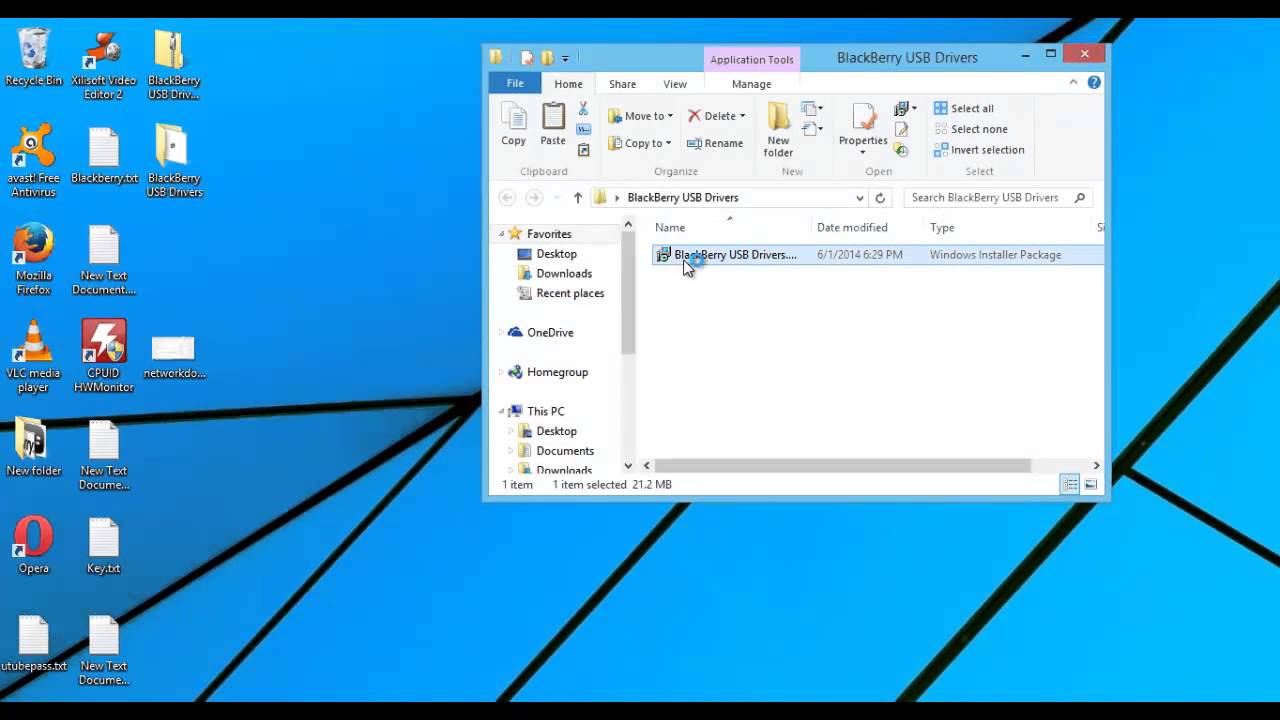Image resolution: width=1280 pixels, height=720 pixels.
Task: Click the Edit icon in Open group
Action: (x=901, y=129)
